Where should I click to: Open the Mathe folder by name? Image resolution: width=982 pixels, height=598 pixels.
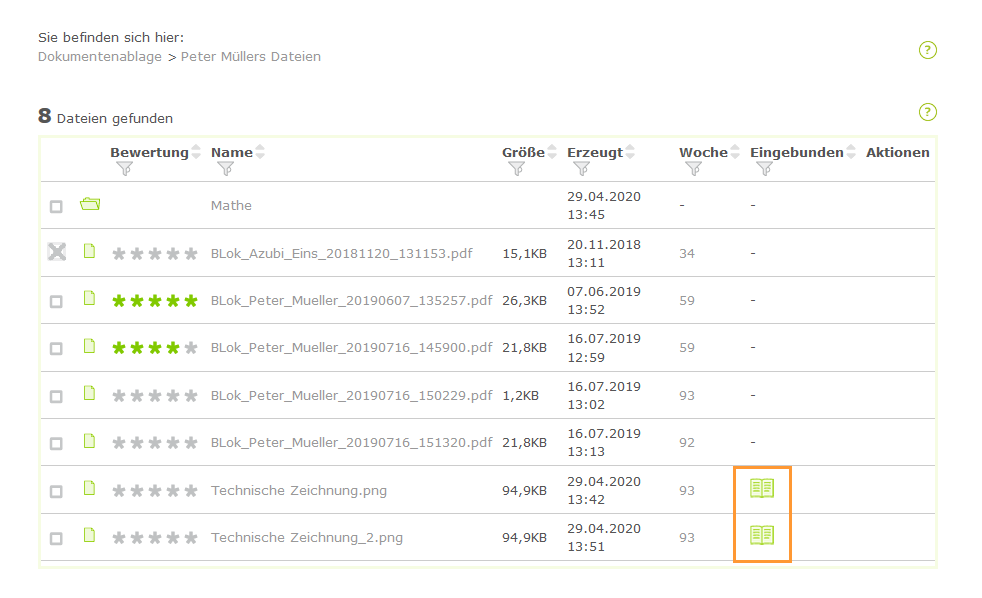coord(231,205)
